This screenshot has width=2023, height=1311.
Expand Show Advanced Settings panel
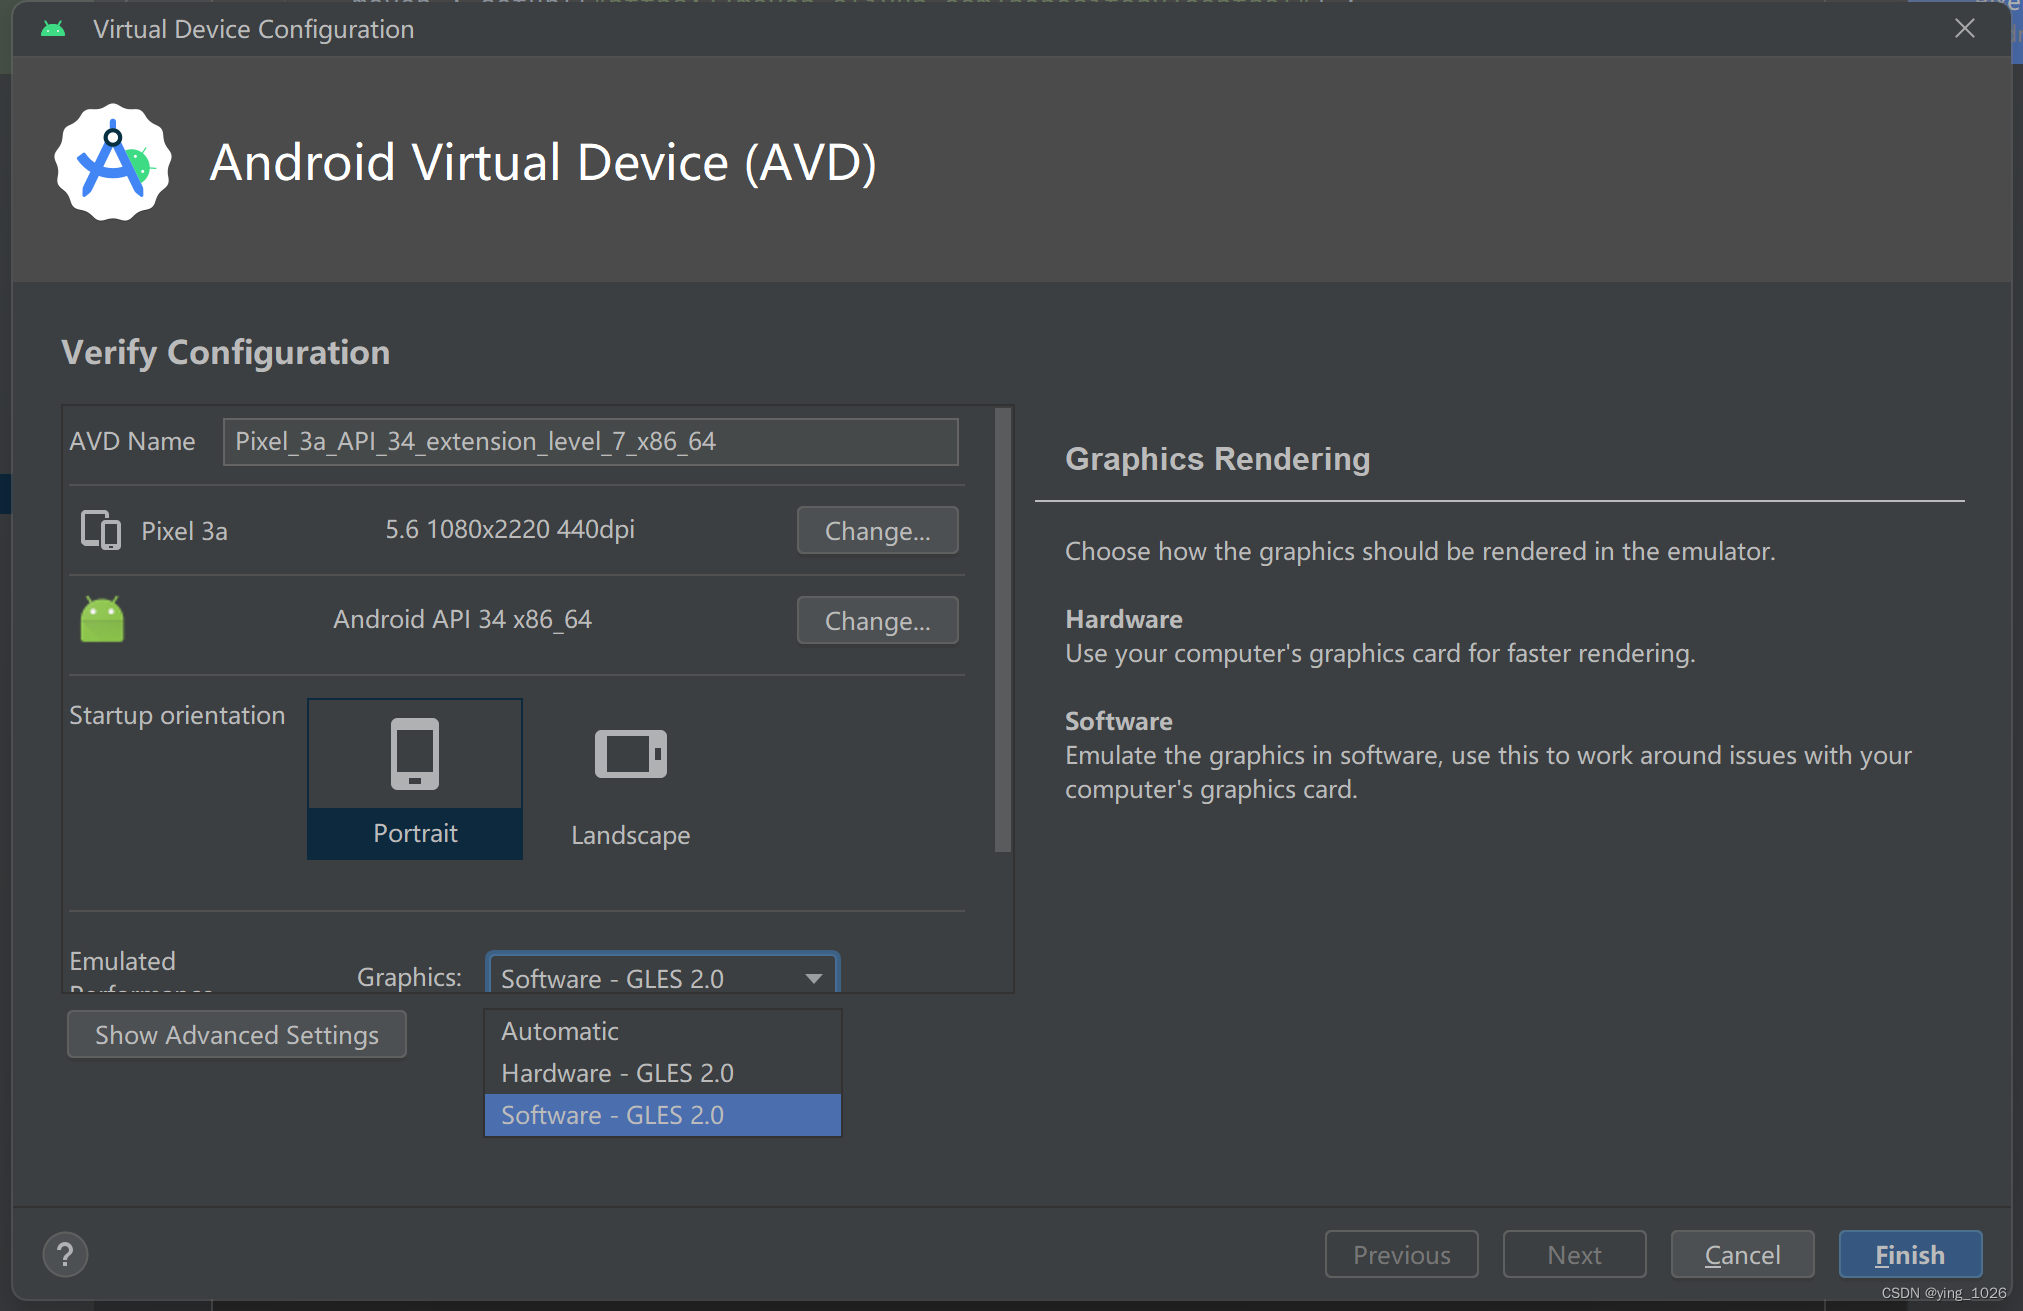tap(234, 1035)
